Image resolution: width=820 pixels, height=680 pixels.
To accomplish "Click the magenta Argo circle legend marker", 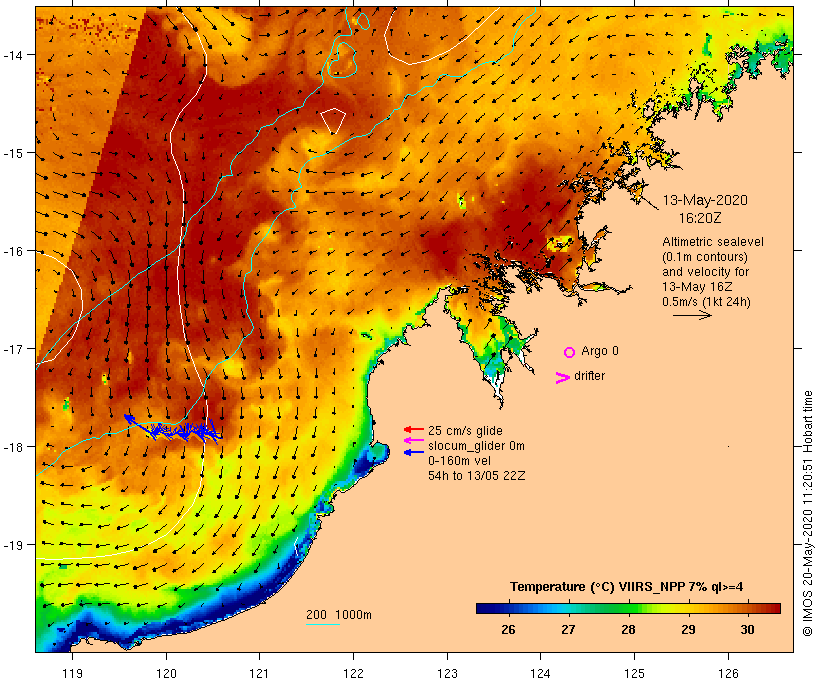I will (x=570, y=352).
